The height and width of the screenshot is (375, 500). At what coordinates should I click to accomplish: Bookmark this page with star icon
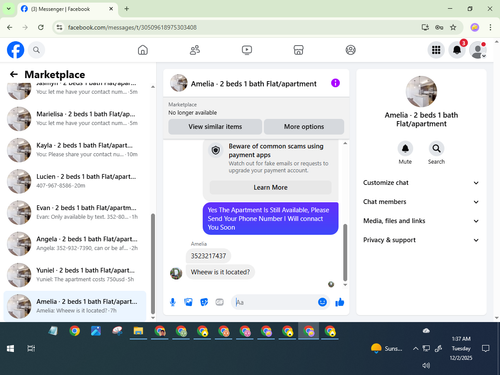pos(453,27)
